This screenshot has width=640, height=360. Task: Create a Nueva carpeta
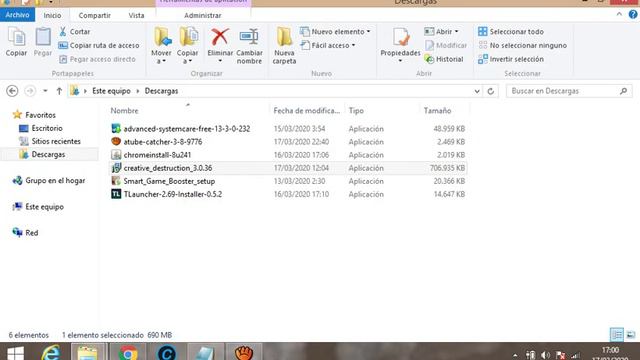click(x=284, y=46)
